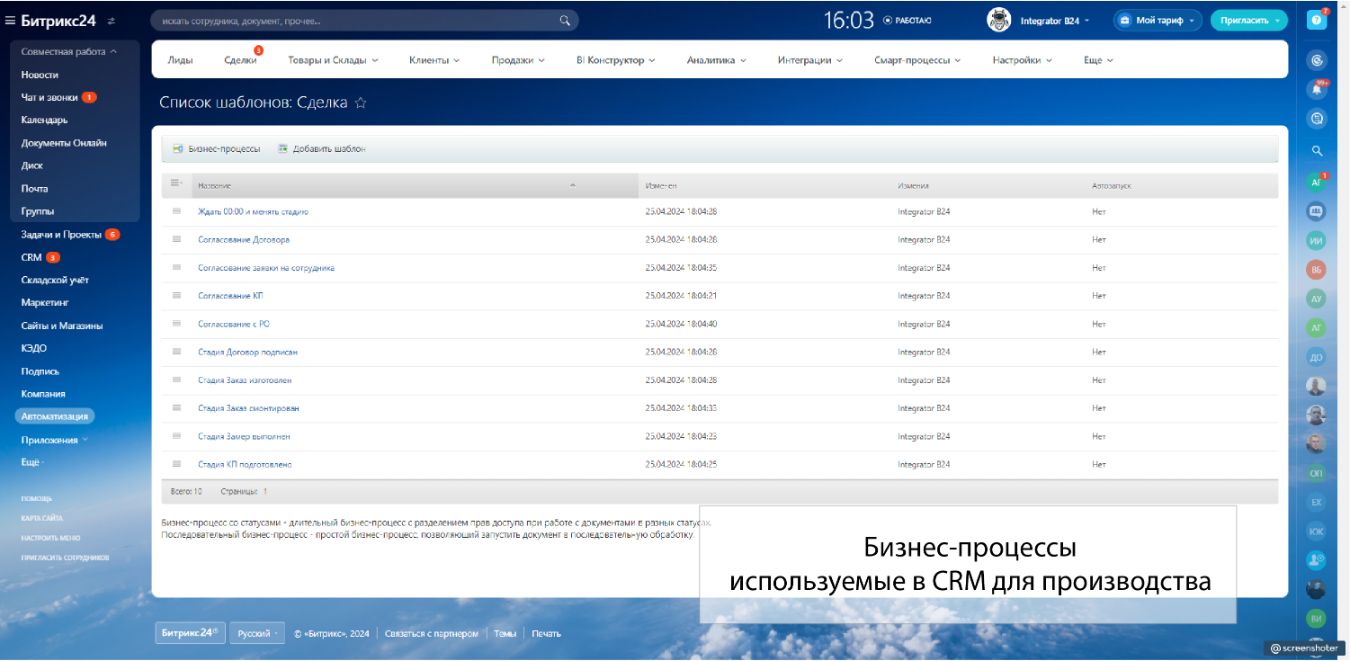This screenshot has height=661, width=1350.
Task: Click the search magnifier icon in search bar
Action: click(565, 20)
